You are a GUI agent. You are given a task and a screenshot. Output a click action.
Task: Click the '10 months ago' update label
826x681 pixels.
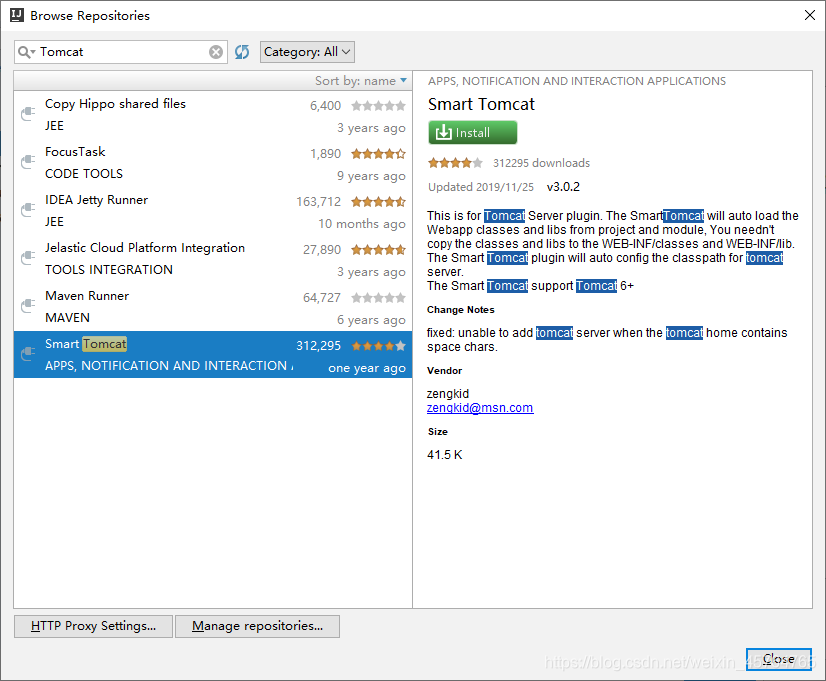point(362,224)
